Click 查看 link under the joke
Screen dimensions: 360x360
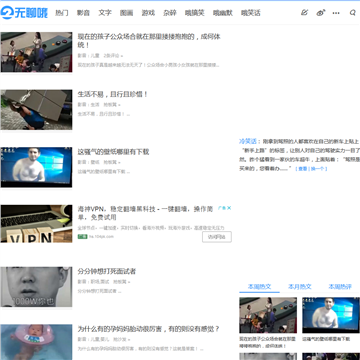pos(303,169)
